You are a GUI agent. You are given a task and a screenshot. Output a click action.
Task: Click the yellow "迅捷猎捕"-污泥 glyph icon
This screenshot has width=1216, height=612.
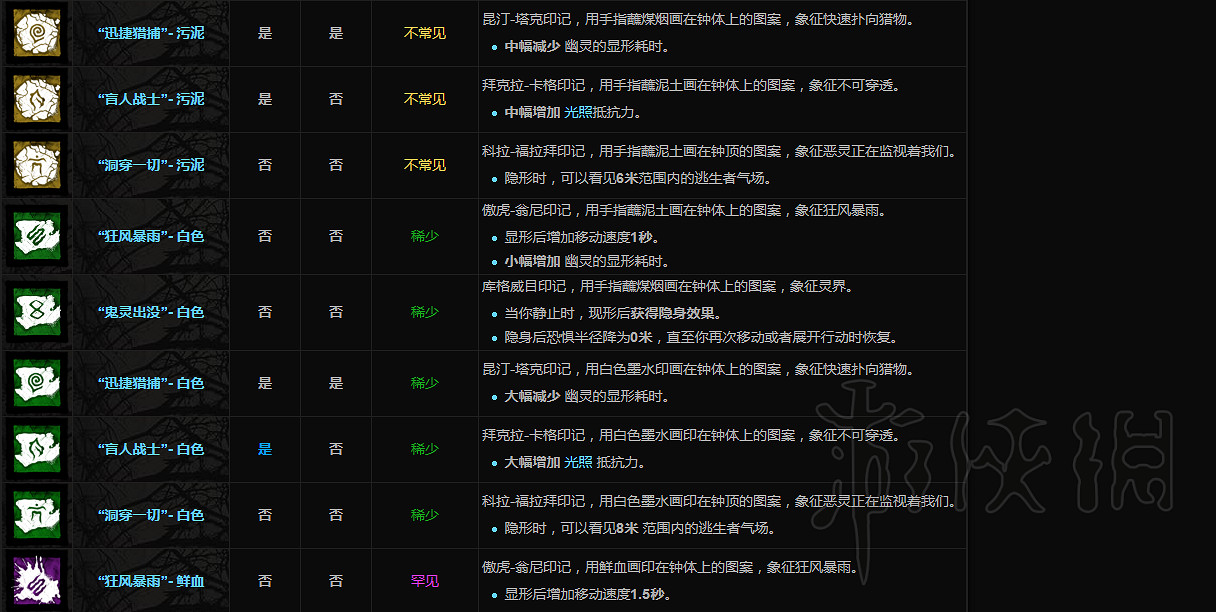(x=35, y=33)
